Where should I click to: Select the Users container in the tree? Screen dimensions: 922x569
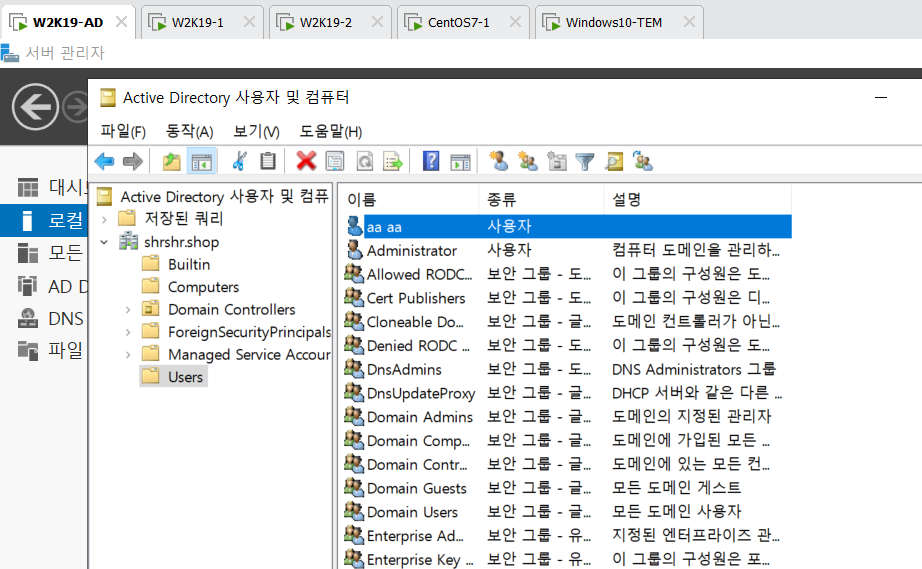click(x=185, y=377)
